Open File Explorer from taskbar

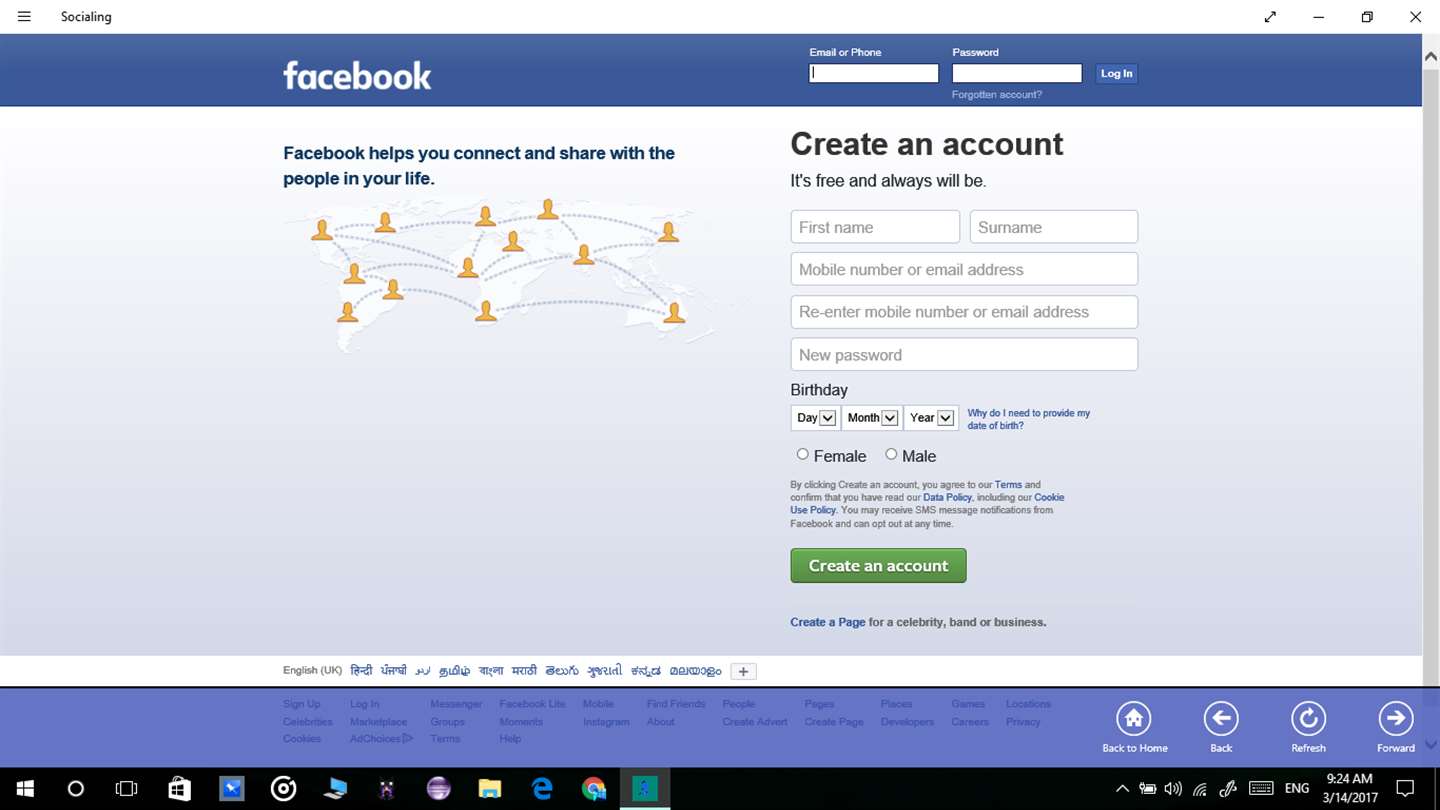(x=490, y=789)
